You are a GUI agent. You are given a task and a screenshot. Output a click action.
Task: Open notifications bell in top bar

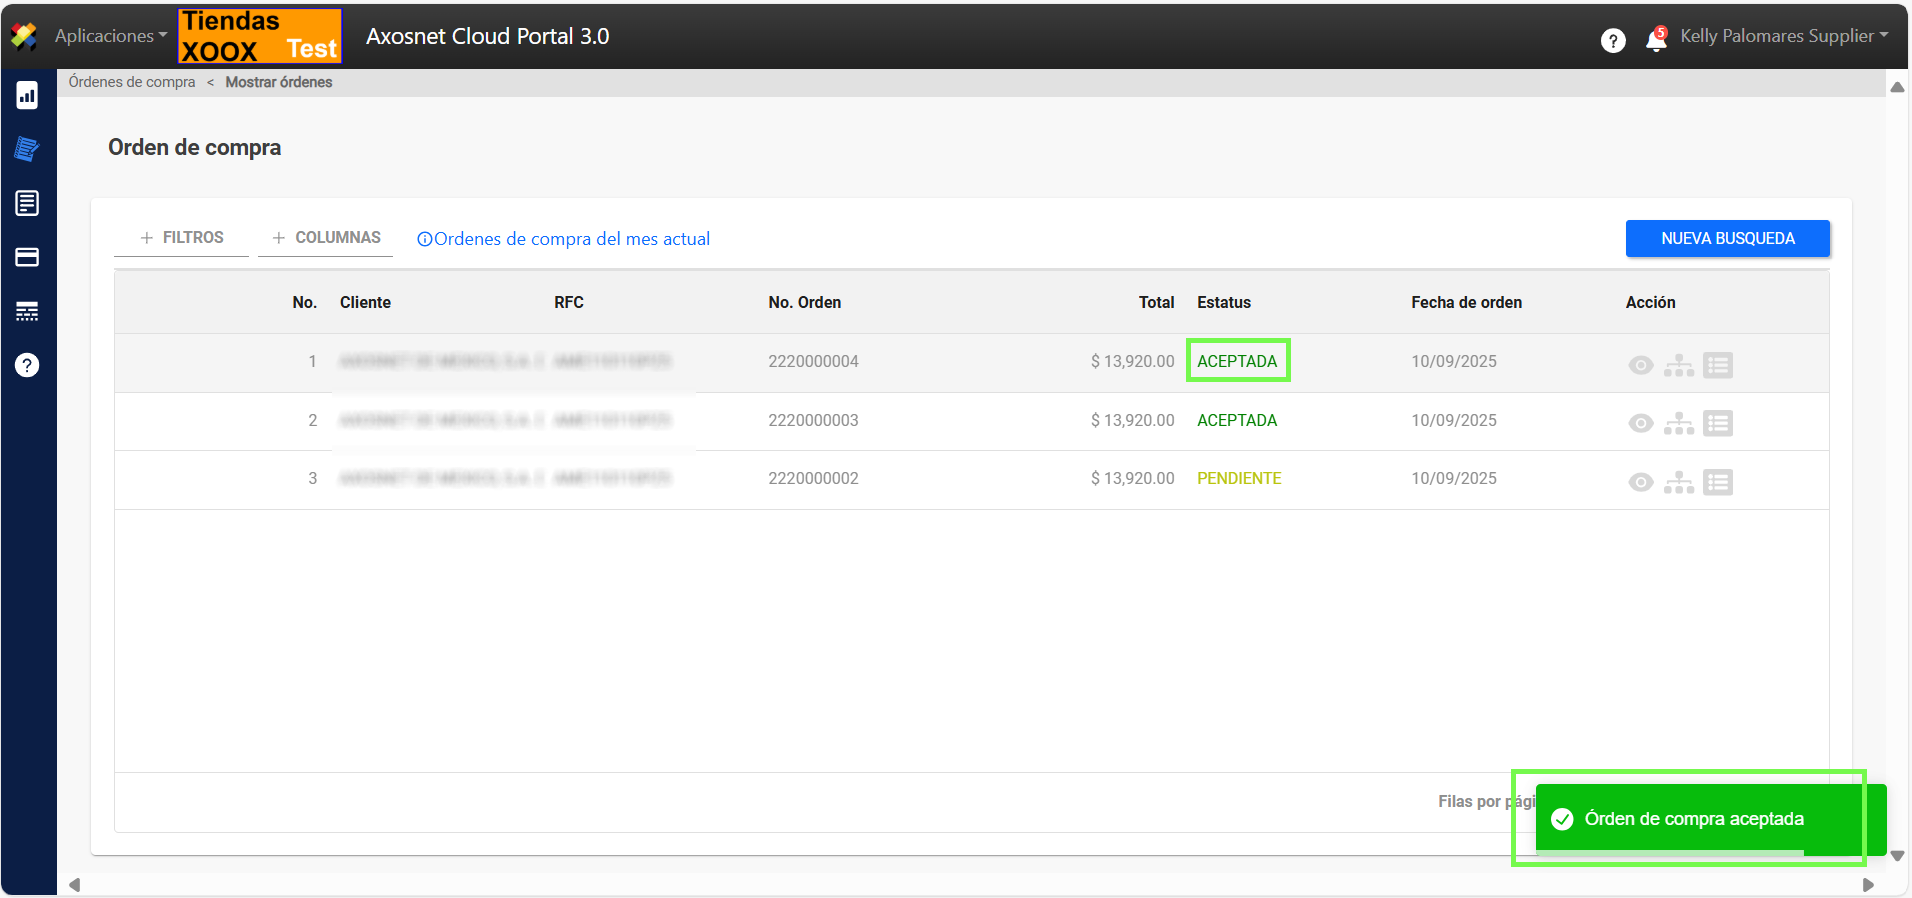1656,39
